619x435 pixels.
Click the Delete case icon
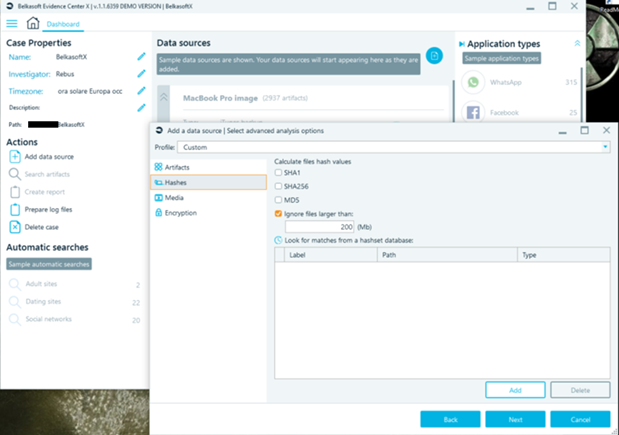tap(15, 227)
